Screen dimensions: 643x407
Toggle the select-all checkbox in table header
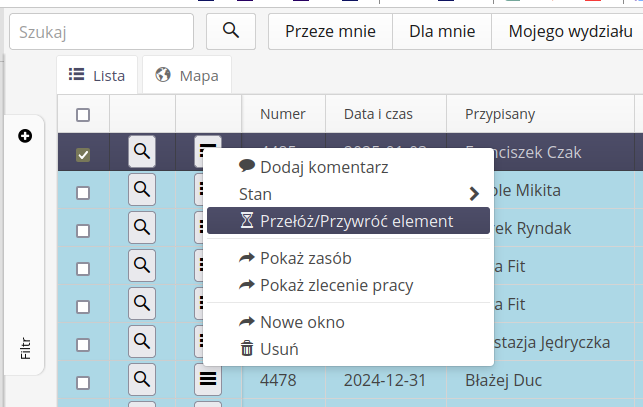click(83, 114)
